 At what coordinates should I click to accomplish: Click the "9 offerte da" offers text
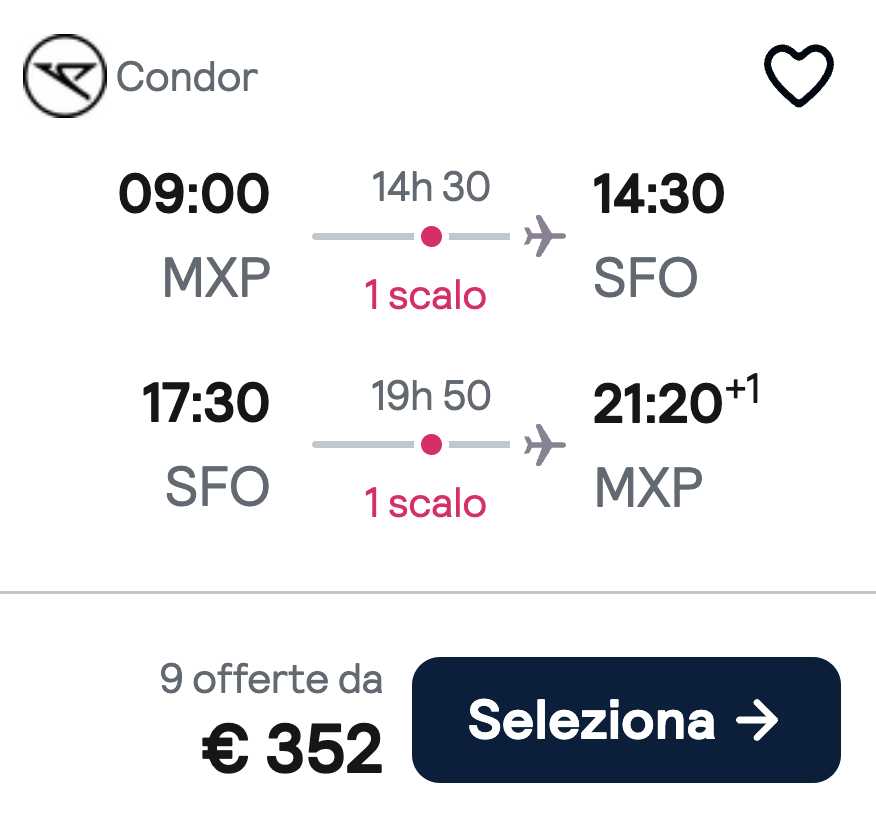pos(271,680)
